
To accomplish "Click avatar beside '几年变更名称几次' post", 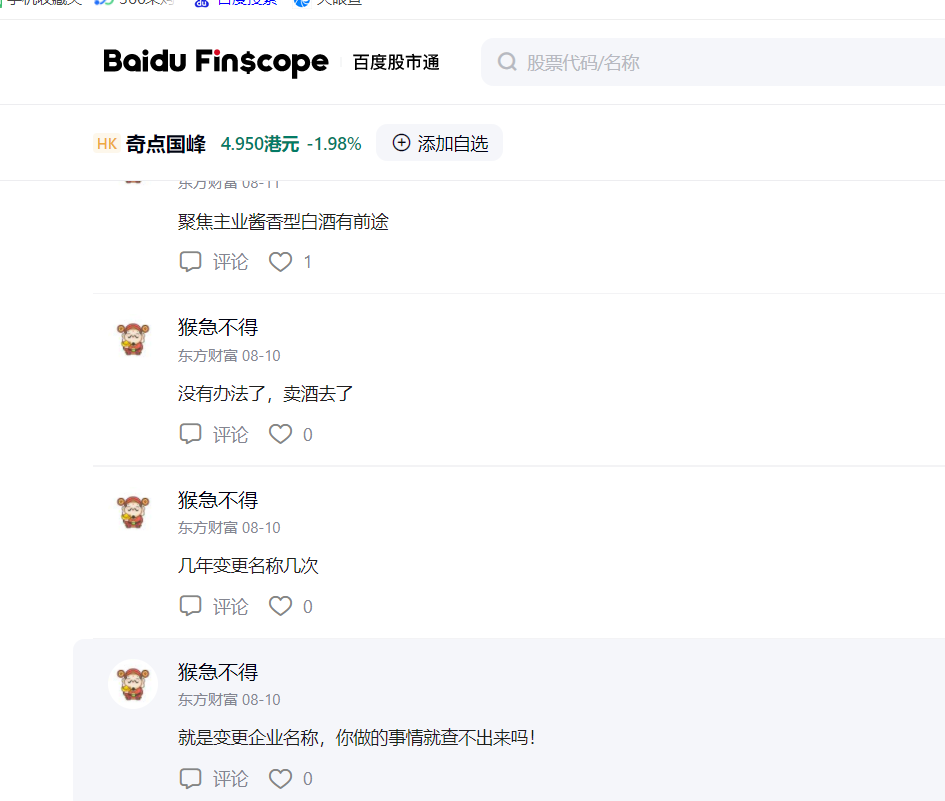I will click(x=132, y=511).
